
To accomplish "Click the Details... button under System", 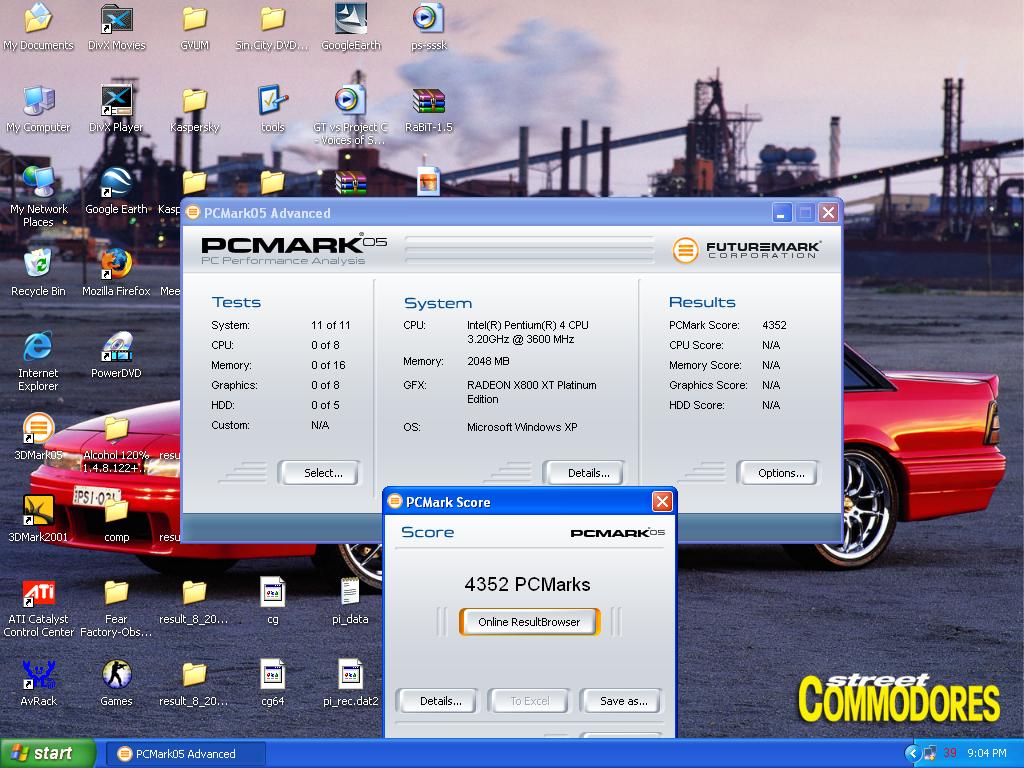I will point(583,473).
